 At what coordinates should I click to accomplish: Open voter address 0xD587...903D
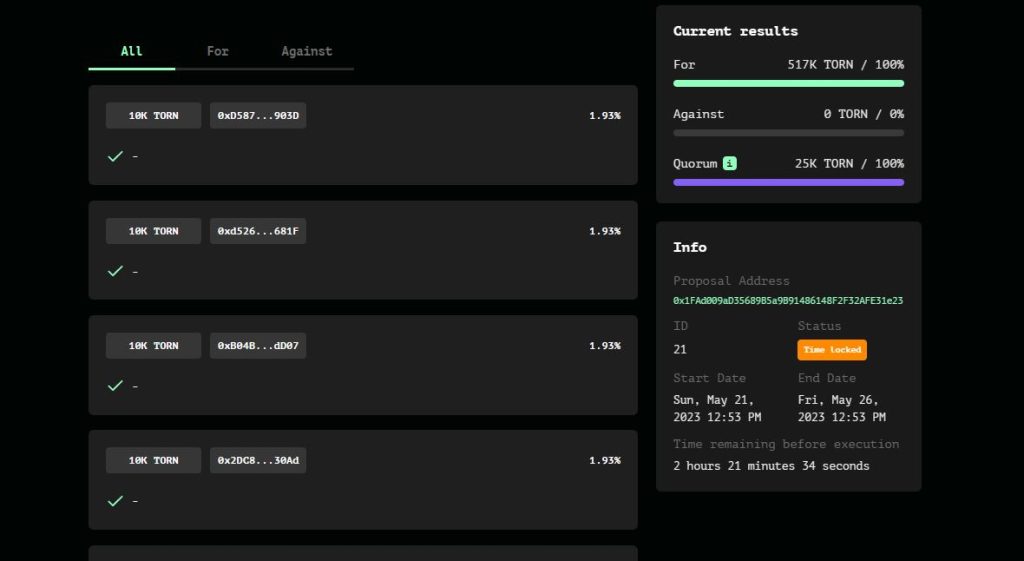coord(258,116)
